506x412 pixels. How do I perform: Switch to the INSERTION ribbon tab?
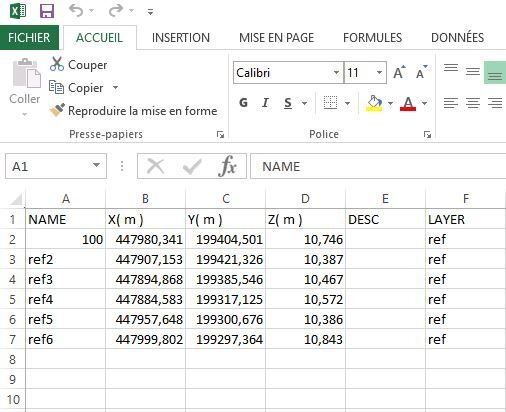[181, 38]
